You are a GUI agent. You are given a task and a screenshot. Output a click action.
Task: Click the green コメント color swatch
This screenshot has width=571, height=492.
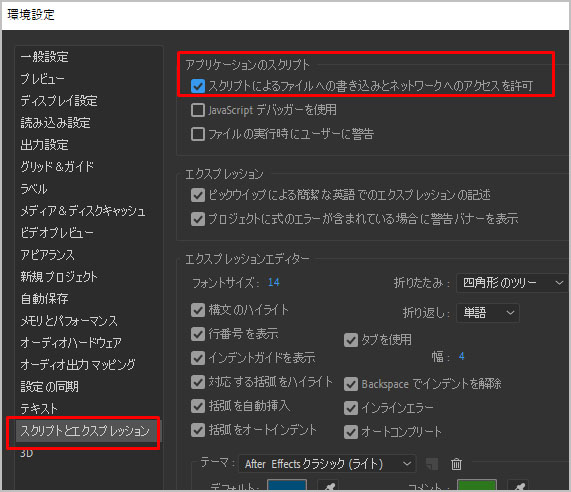[x=477, y=485]
